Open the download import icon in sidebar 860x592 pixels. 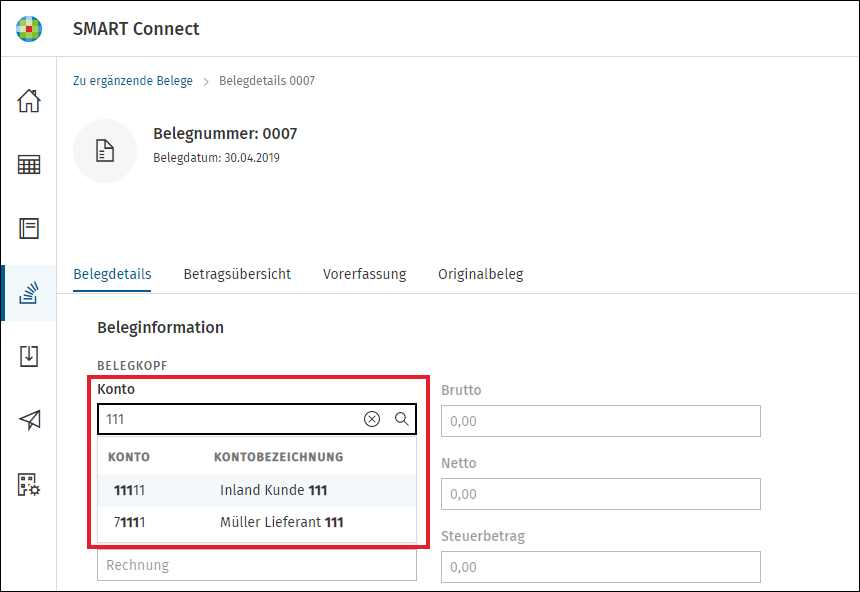pos(29,356)
